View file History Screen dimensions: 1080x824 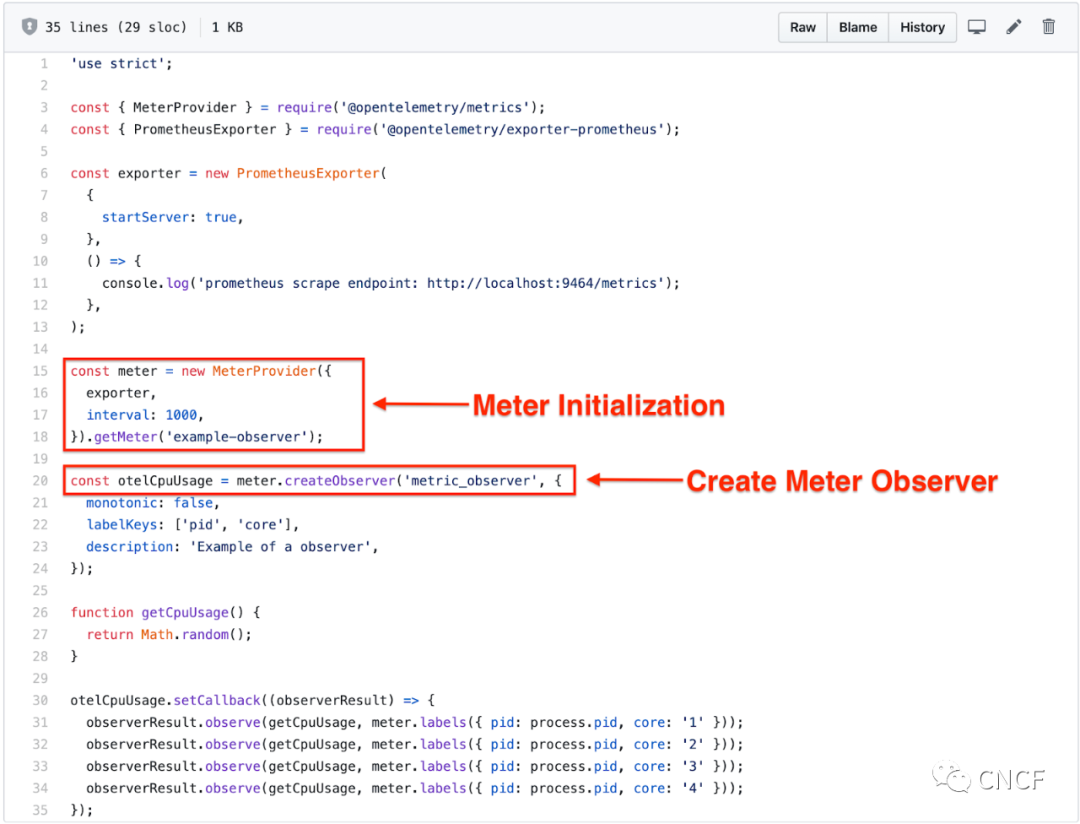tap(922, 28)
